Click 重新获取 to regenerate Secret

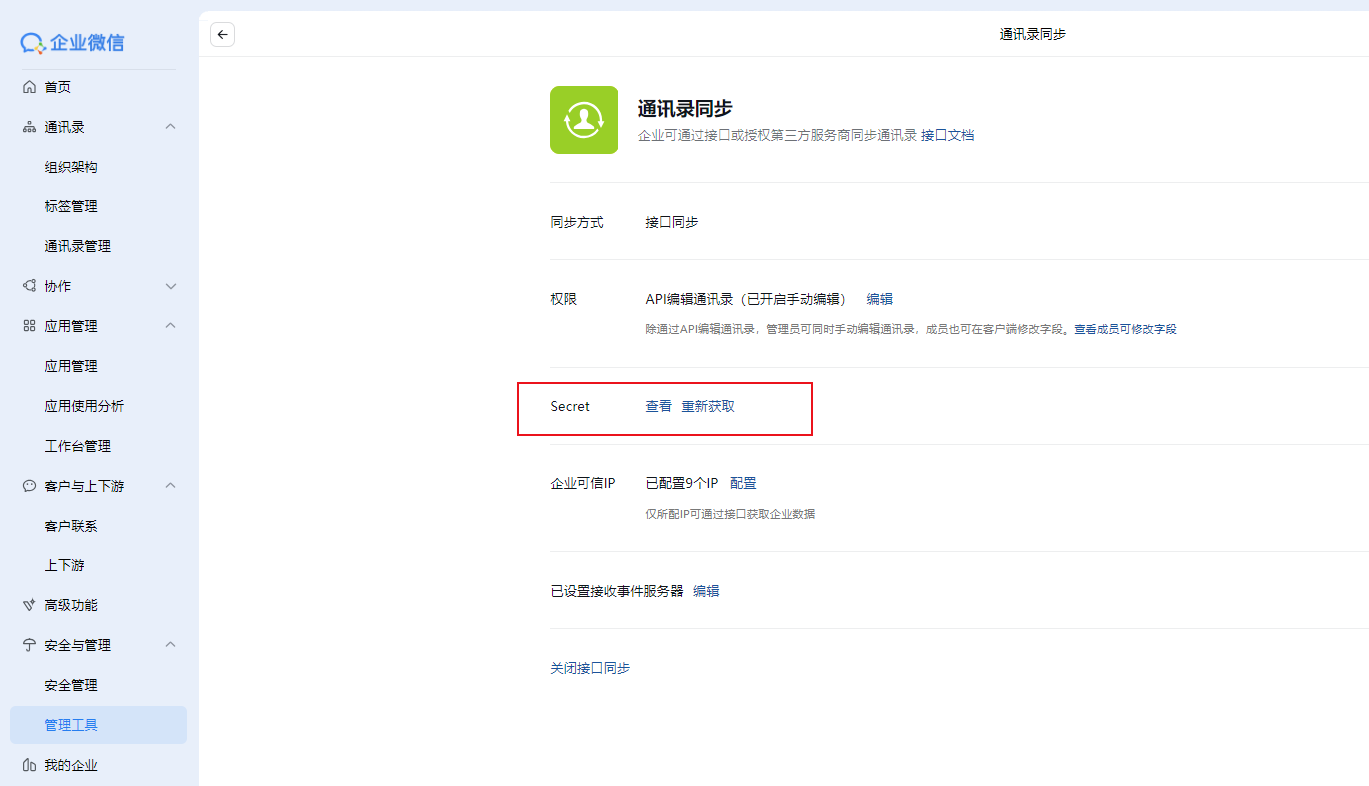(708, 407)
